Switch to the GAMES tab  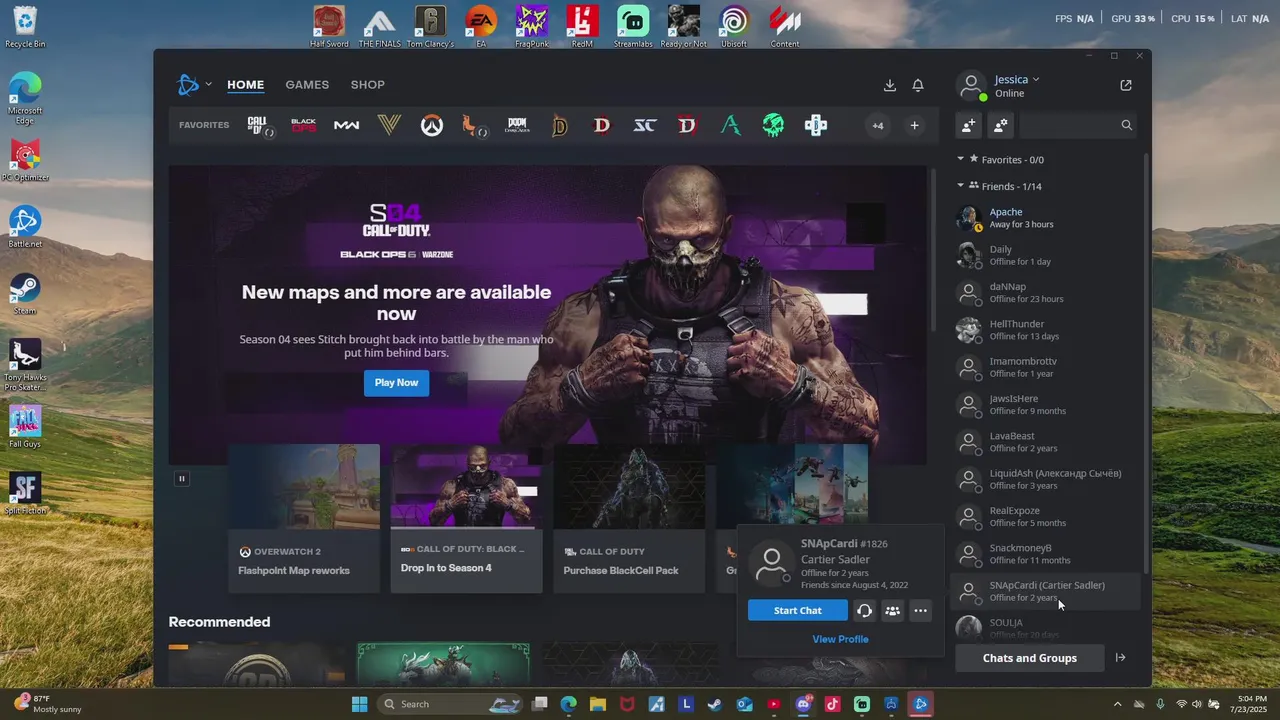tap(307, 85)
